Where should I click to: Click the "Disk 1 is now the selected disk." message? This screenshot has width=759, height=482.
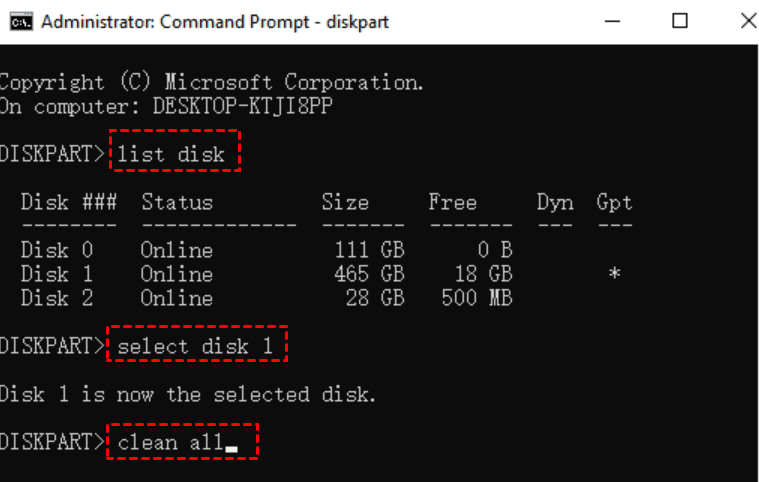click(x=188, y=394)
